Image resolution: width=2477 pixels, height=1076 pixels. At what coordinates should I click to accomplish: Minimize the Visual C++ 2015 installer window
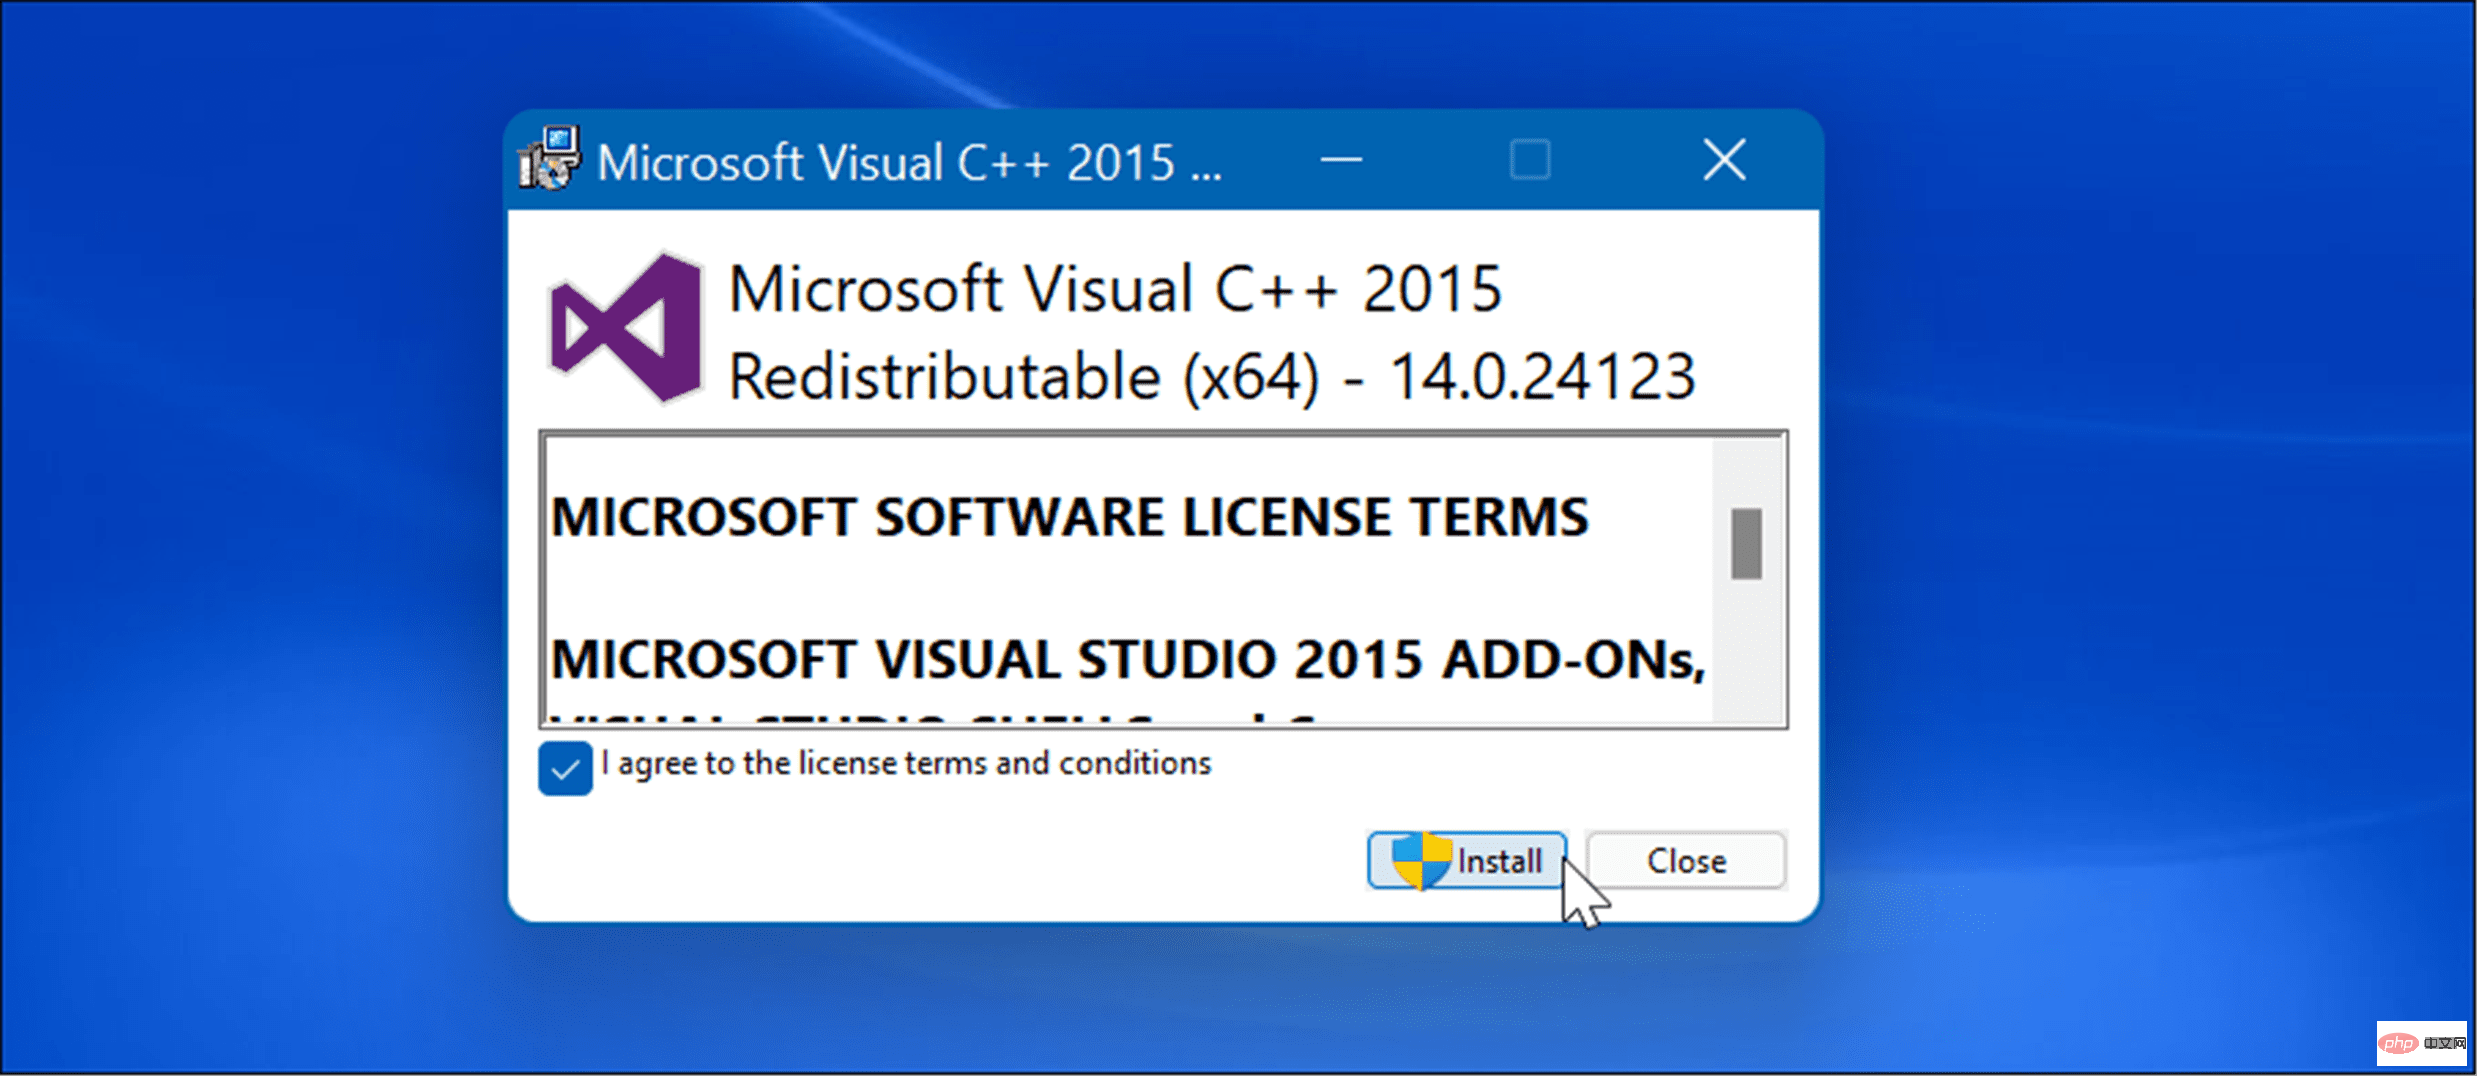tap(1340, 159)
